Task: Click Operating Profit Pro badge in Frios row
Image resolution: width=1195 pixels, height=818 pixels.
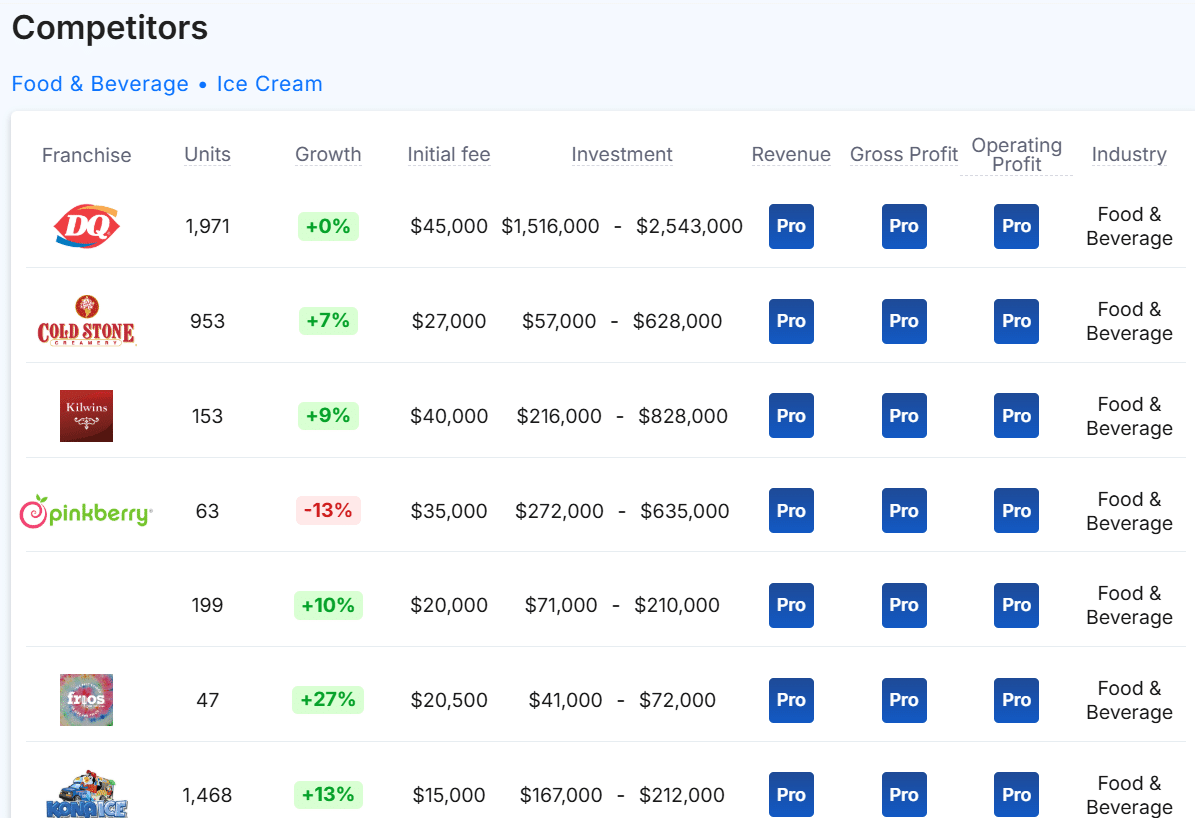Action: [1017, 700]
